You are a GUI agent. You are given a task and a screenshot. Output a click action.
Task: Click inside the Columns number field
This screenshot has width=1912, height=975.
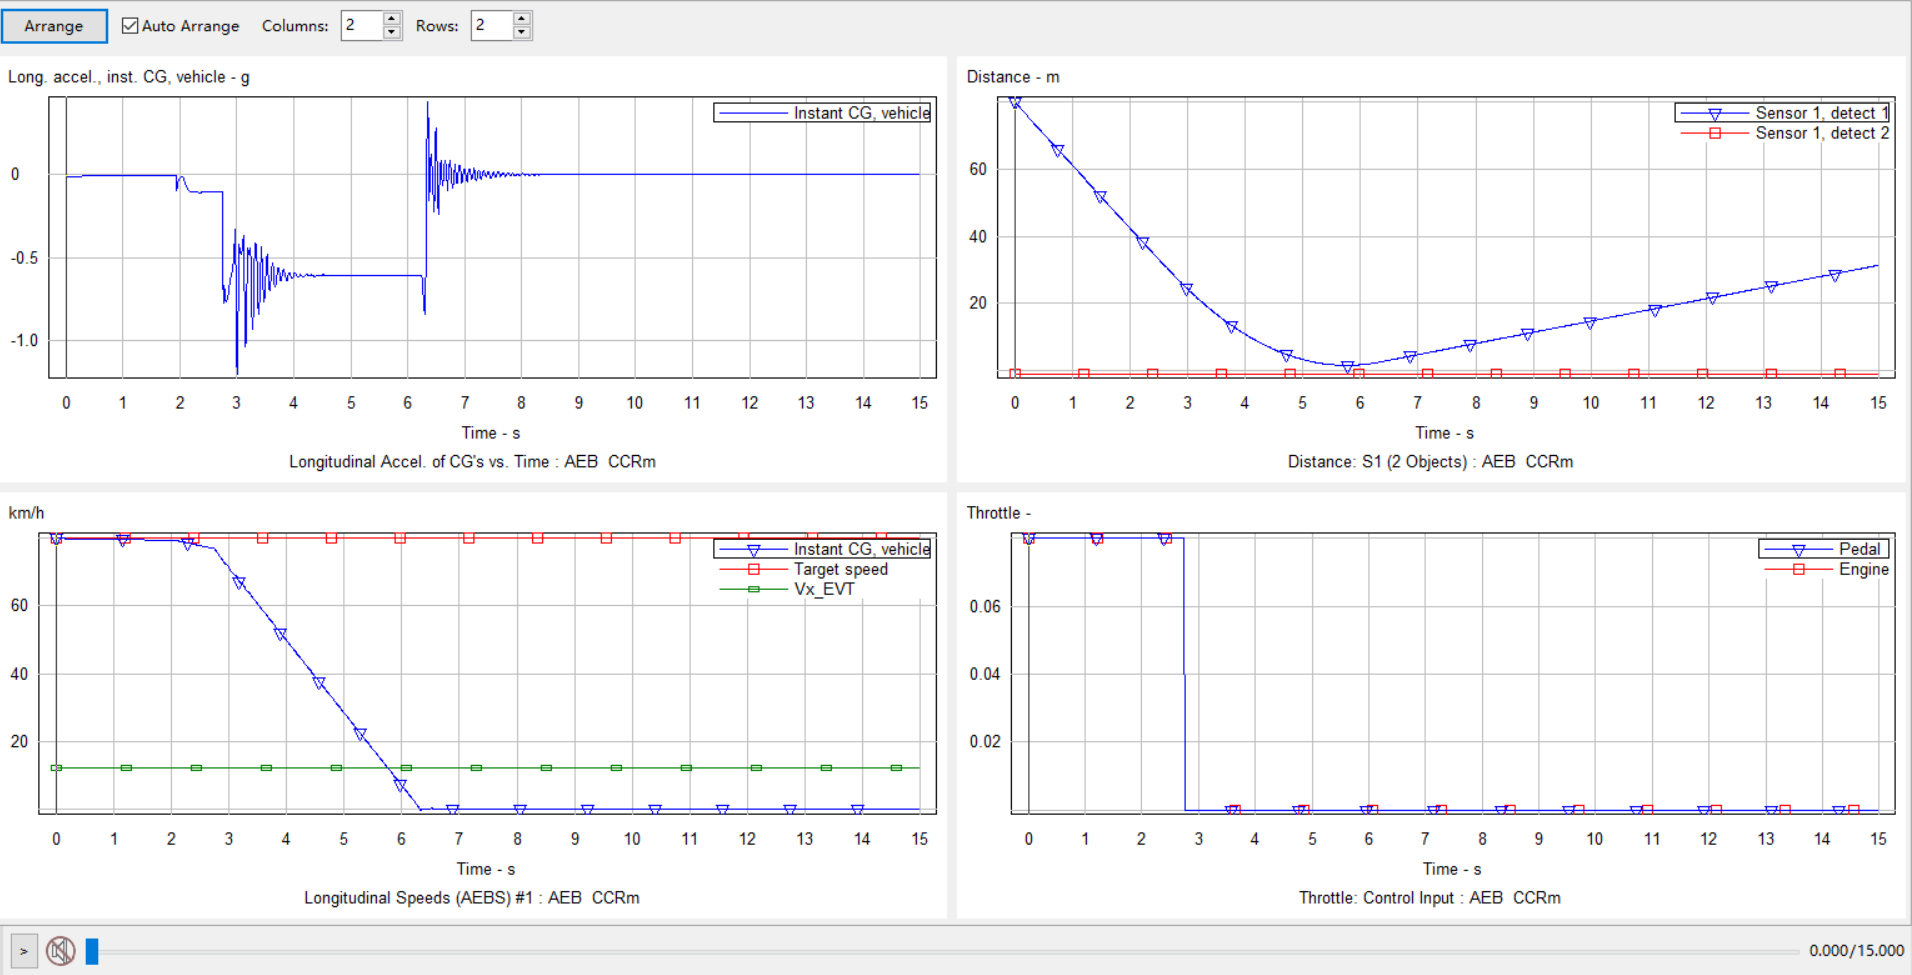361,26
